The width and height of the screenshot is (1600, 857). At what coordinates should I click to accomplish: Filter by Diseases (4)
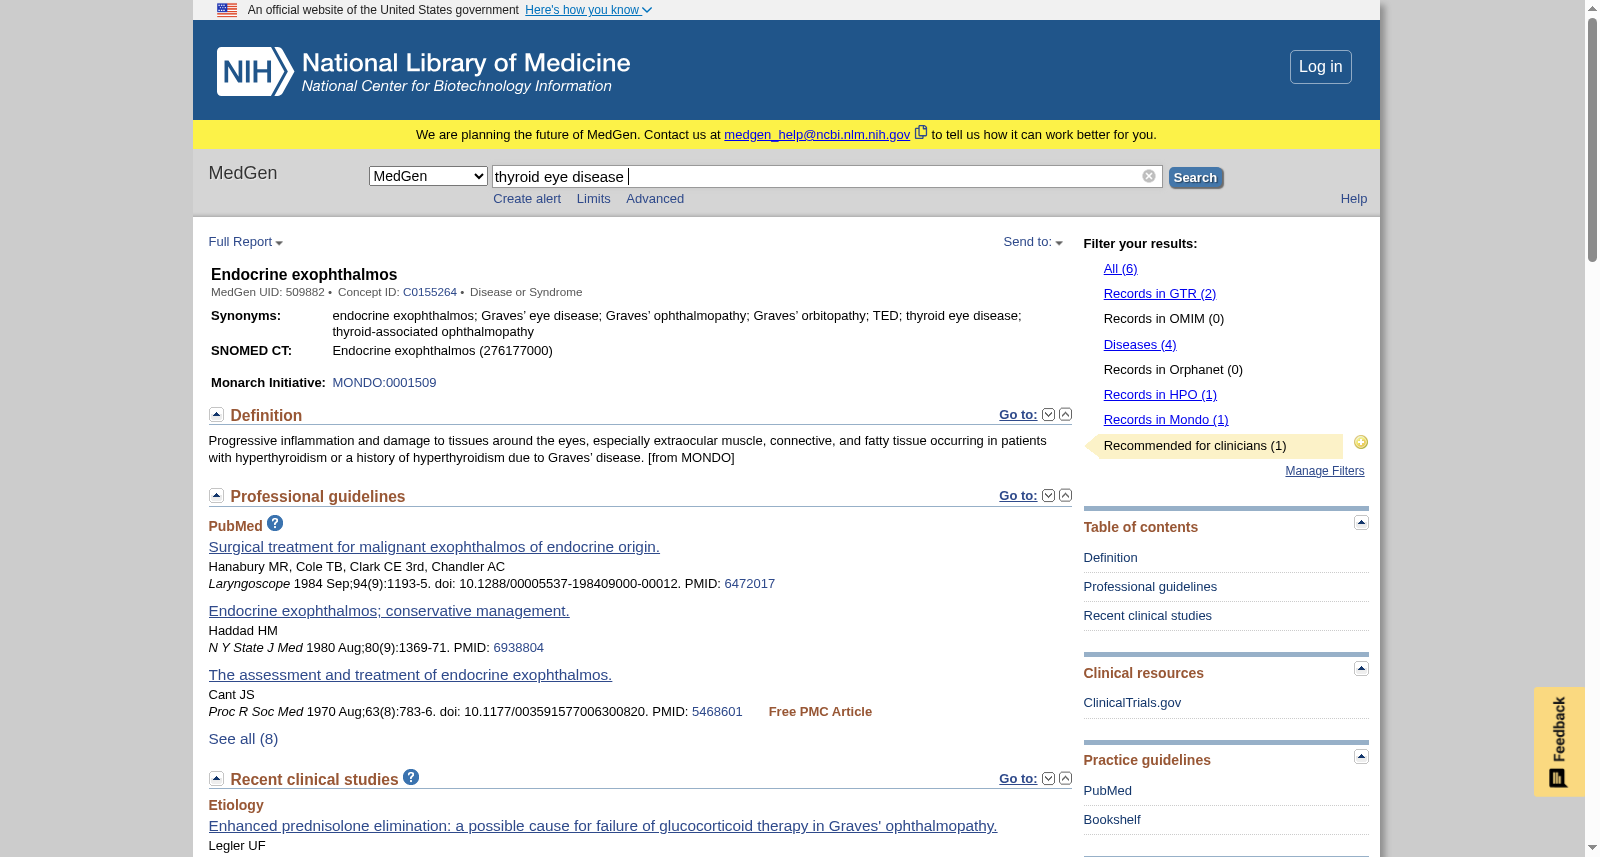point(1140,345)
